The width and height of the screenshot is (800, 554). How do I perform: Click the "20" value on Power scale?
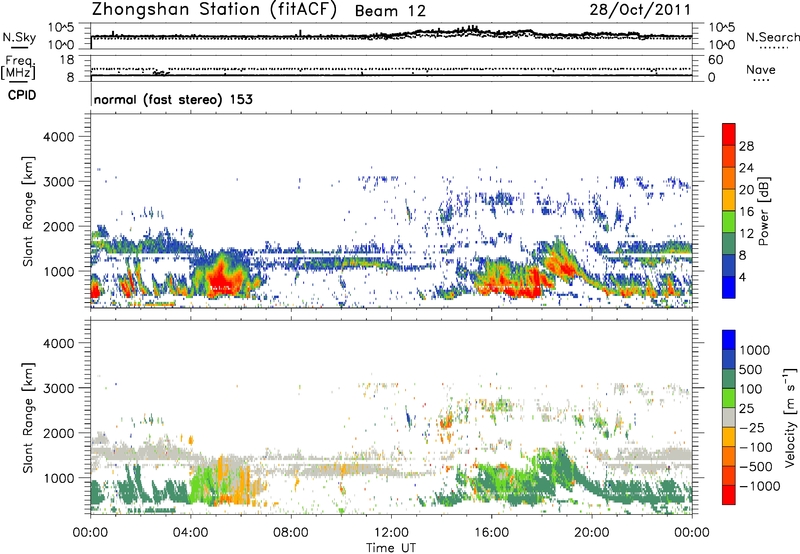[x=746, y=190]
